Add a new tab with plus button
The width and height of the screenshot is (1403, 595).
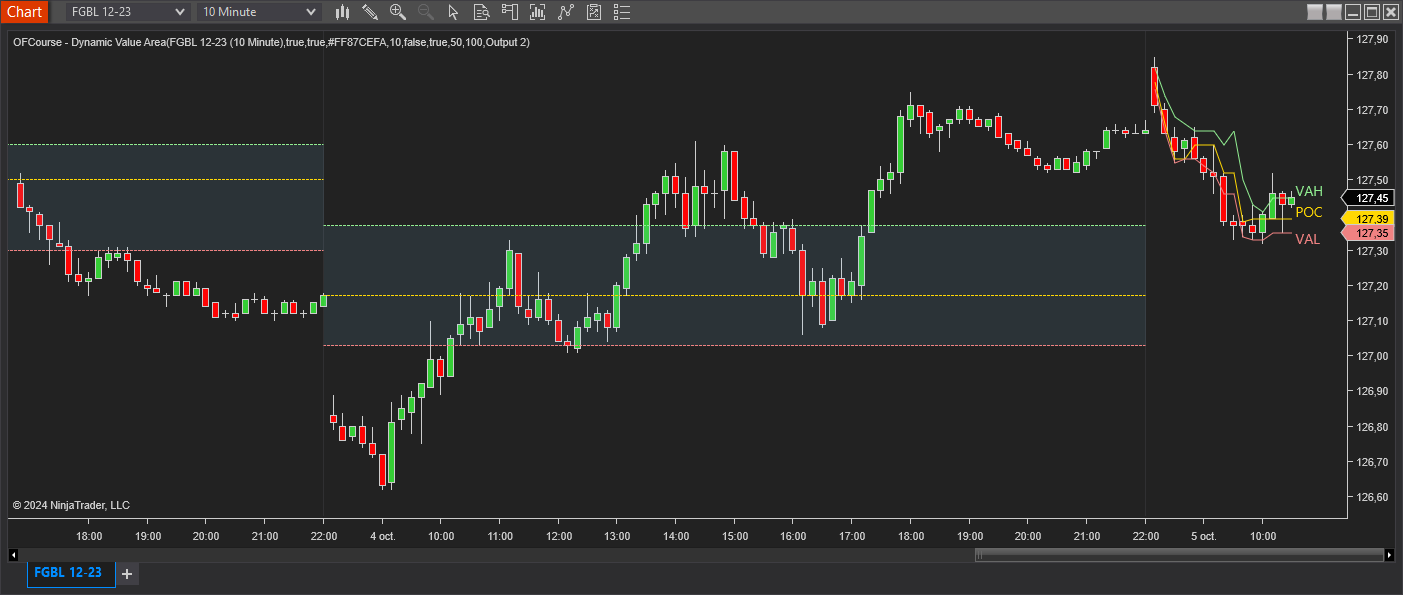[127, 574]
